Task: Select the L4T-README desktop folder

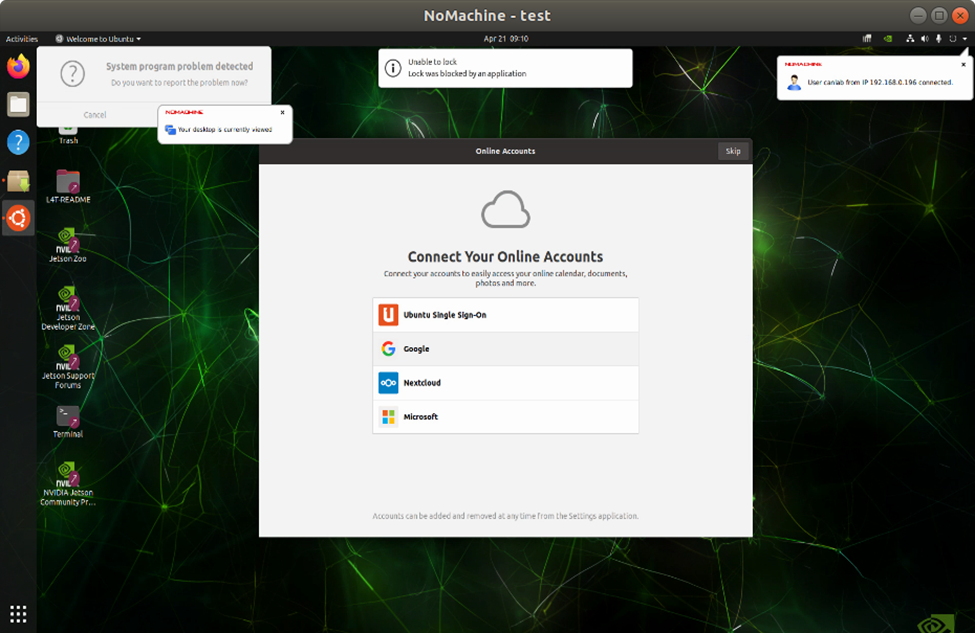Action: 68,186
